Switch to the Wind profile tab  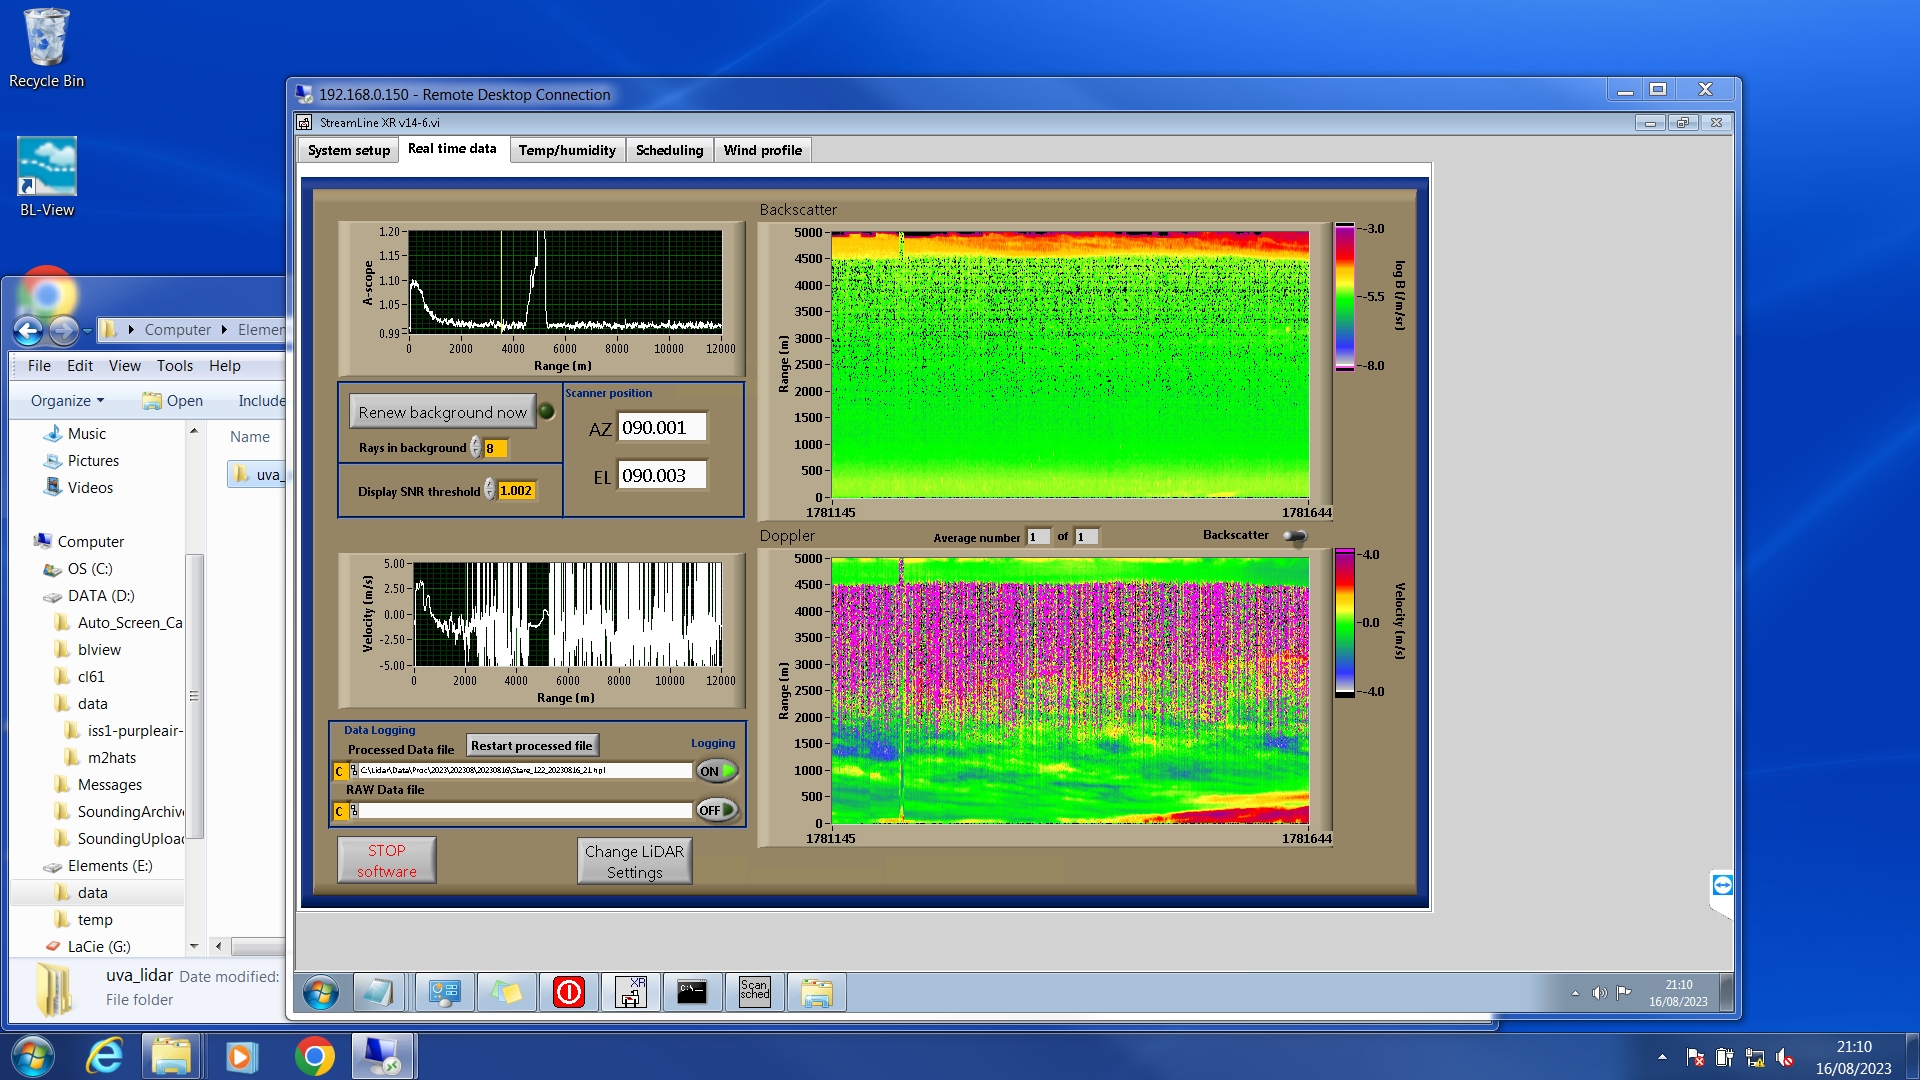(762, 150)
